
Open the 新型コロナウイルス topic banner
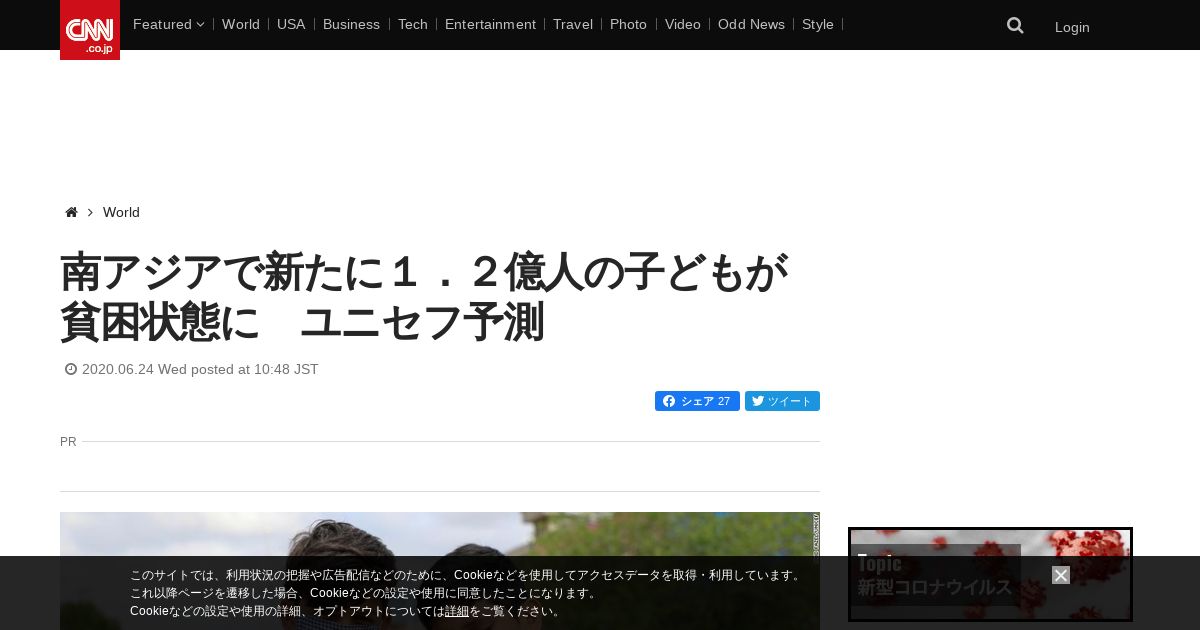(990, 574)
